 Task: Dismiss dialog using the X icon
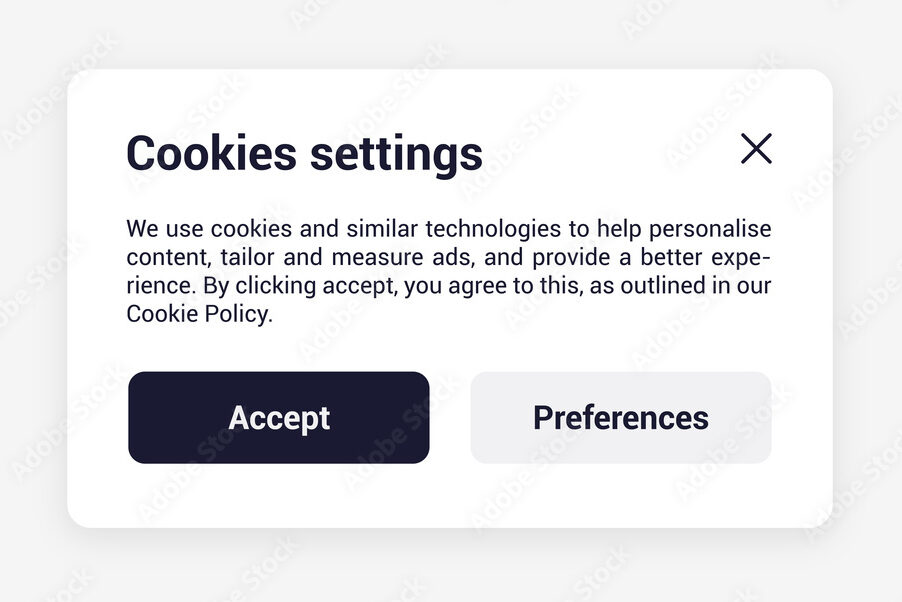pos(756,149)
